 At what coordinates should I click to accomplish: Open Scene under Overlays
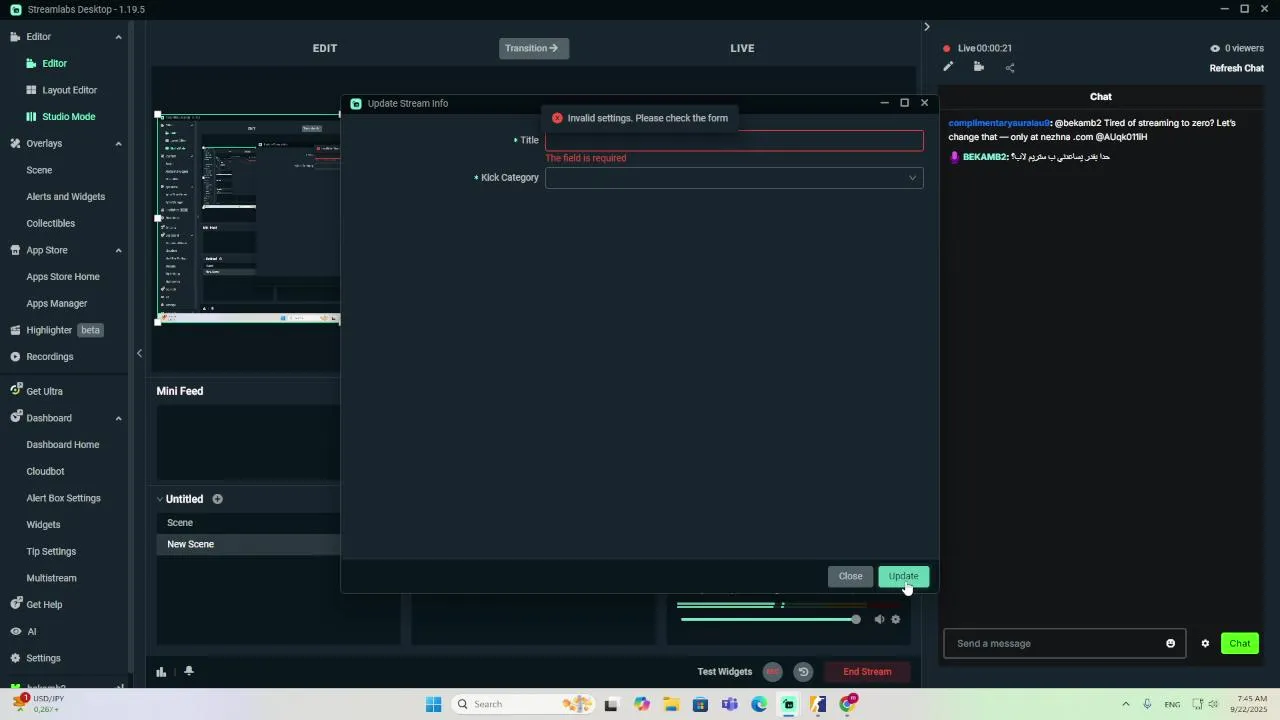click(39, 170)
